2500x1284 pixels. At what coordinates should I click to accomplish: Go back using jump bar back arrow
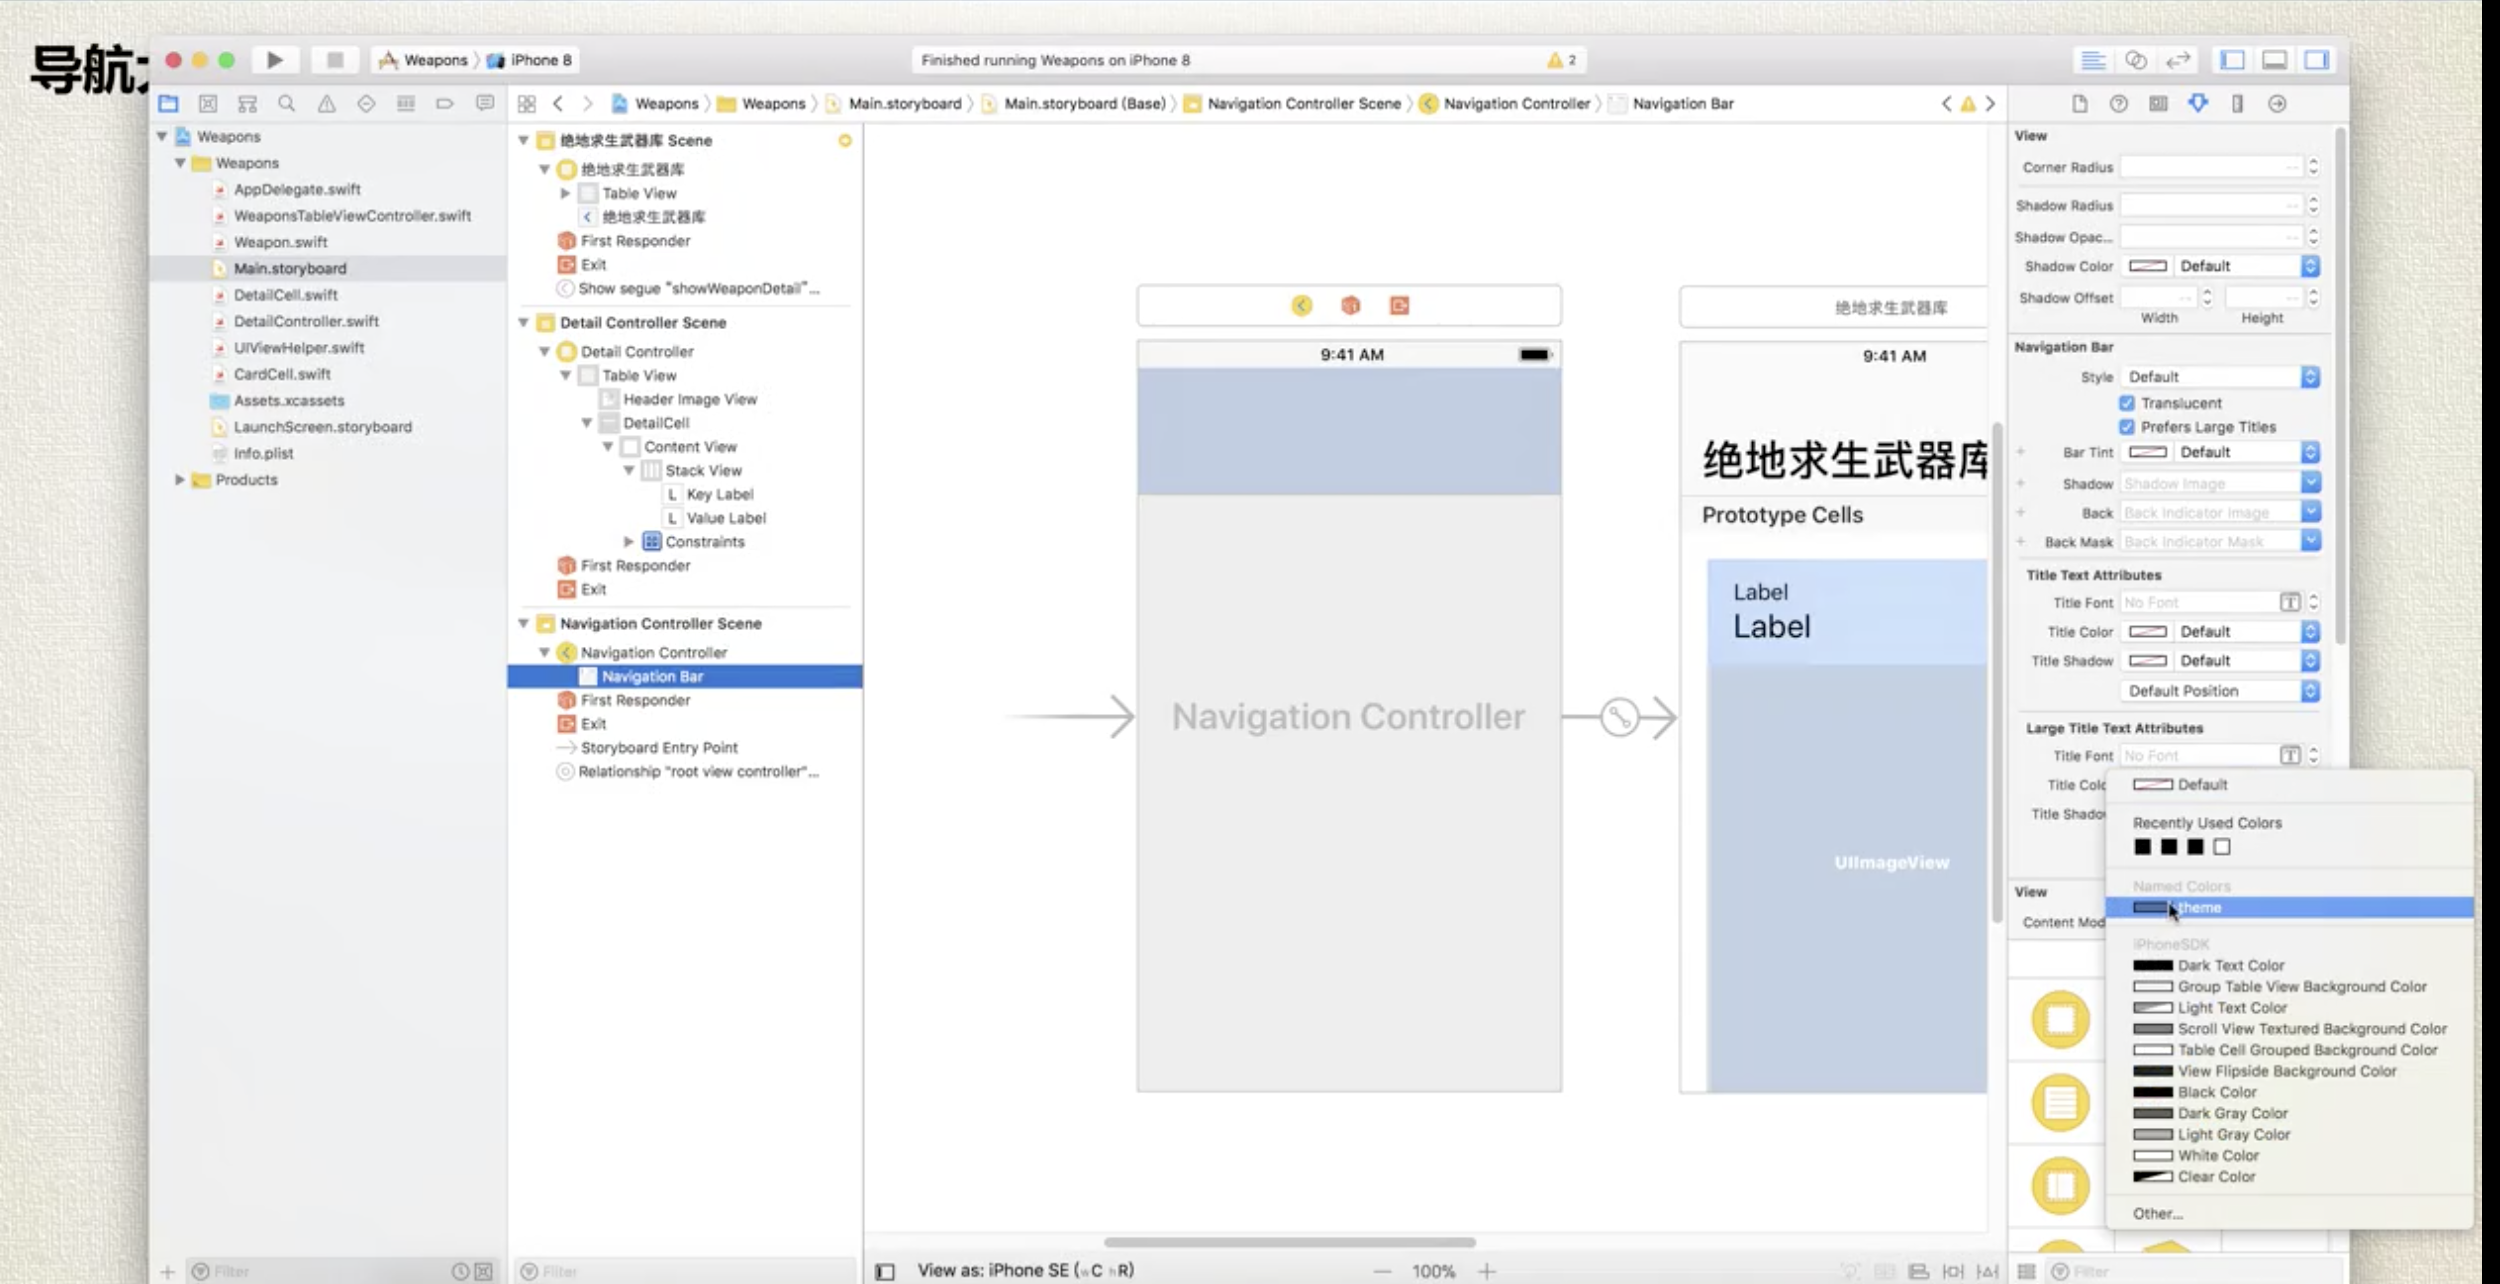[x=558, y=103]
